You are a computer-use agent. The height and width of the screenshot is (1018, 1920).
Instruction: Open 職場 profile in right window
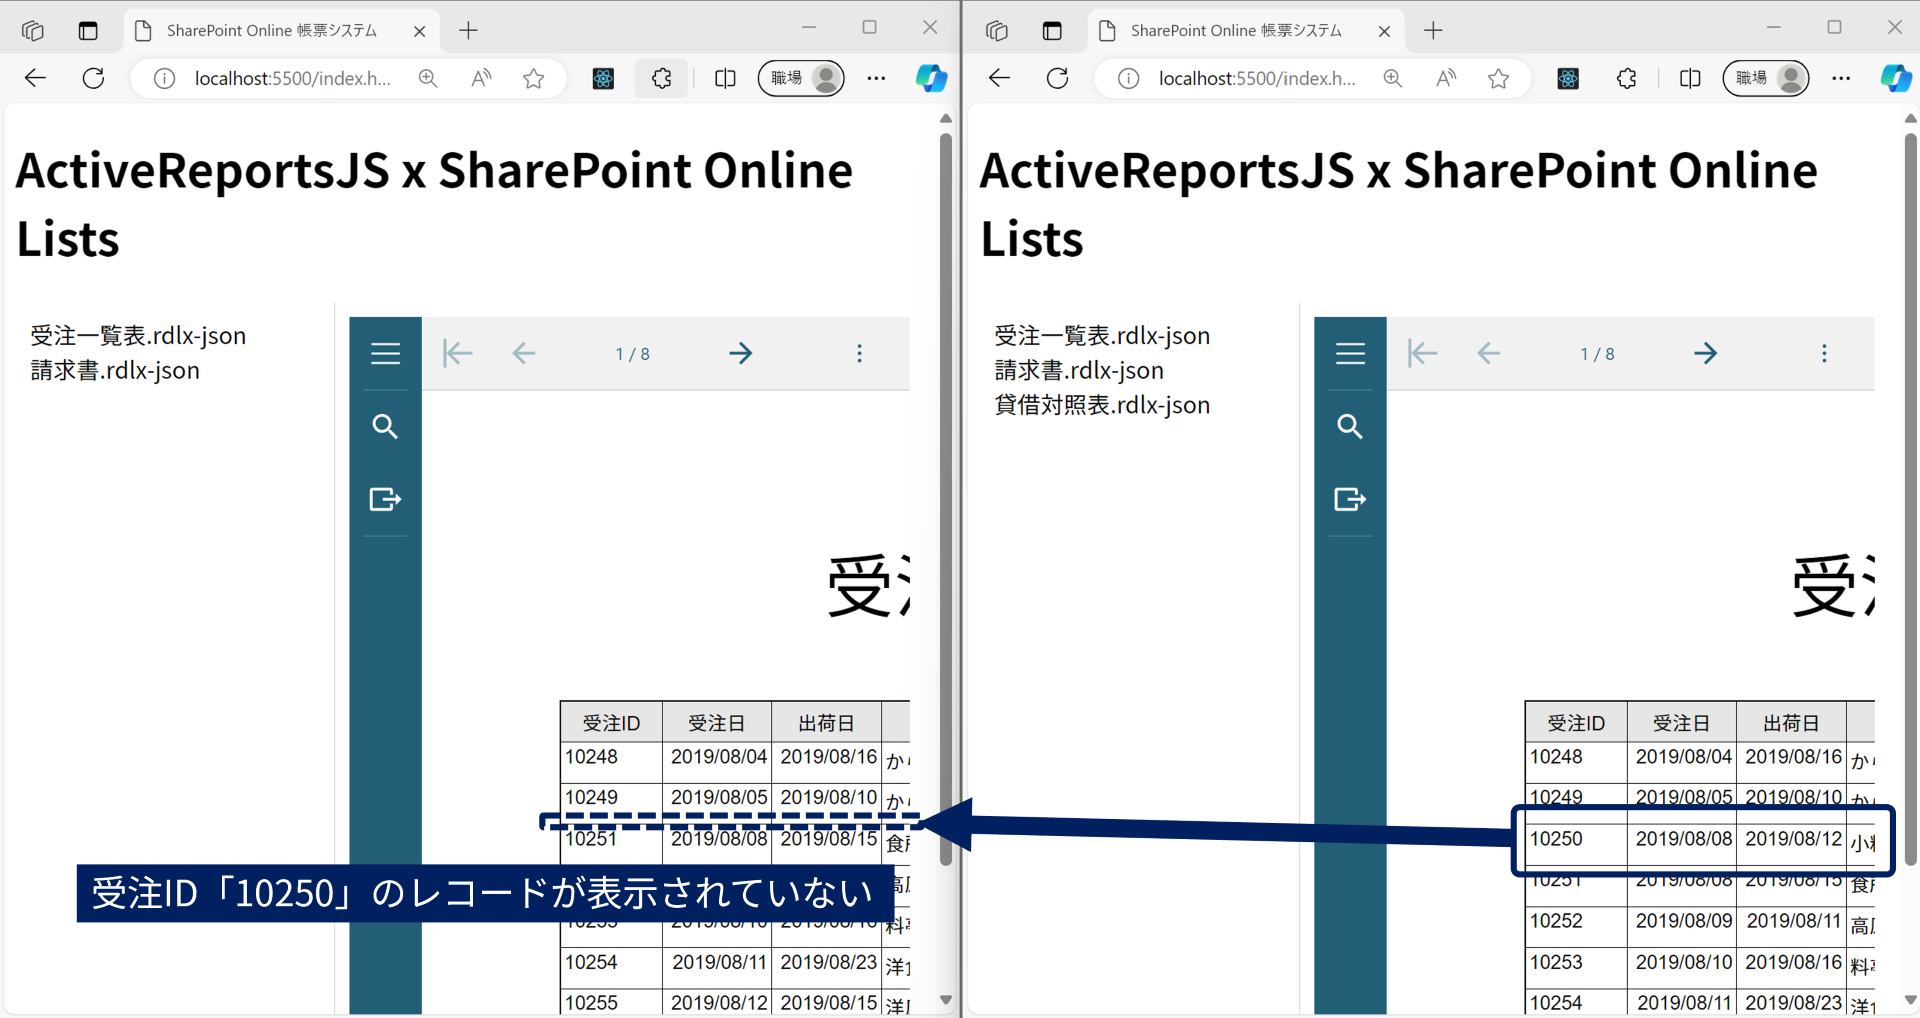point(1766,78)
